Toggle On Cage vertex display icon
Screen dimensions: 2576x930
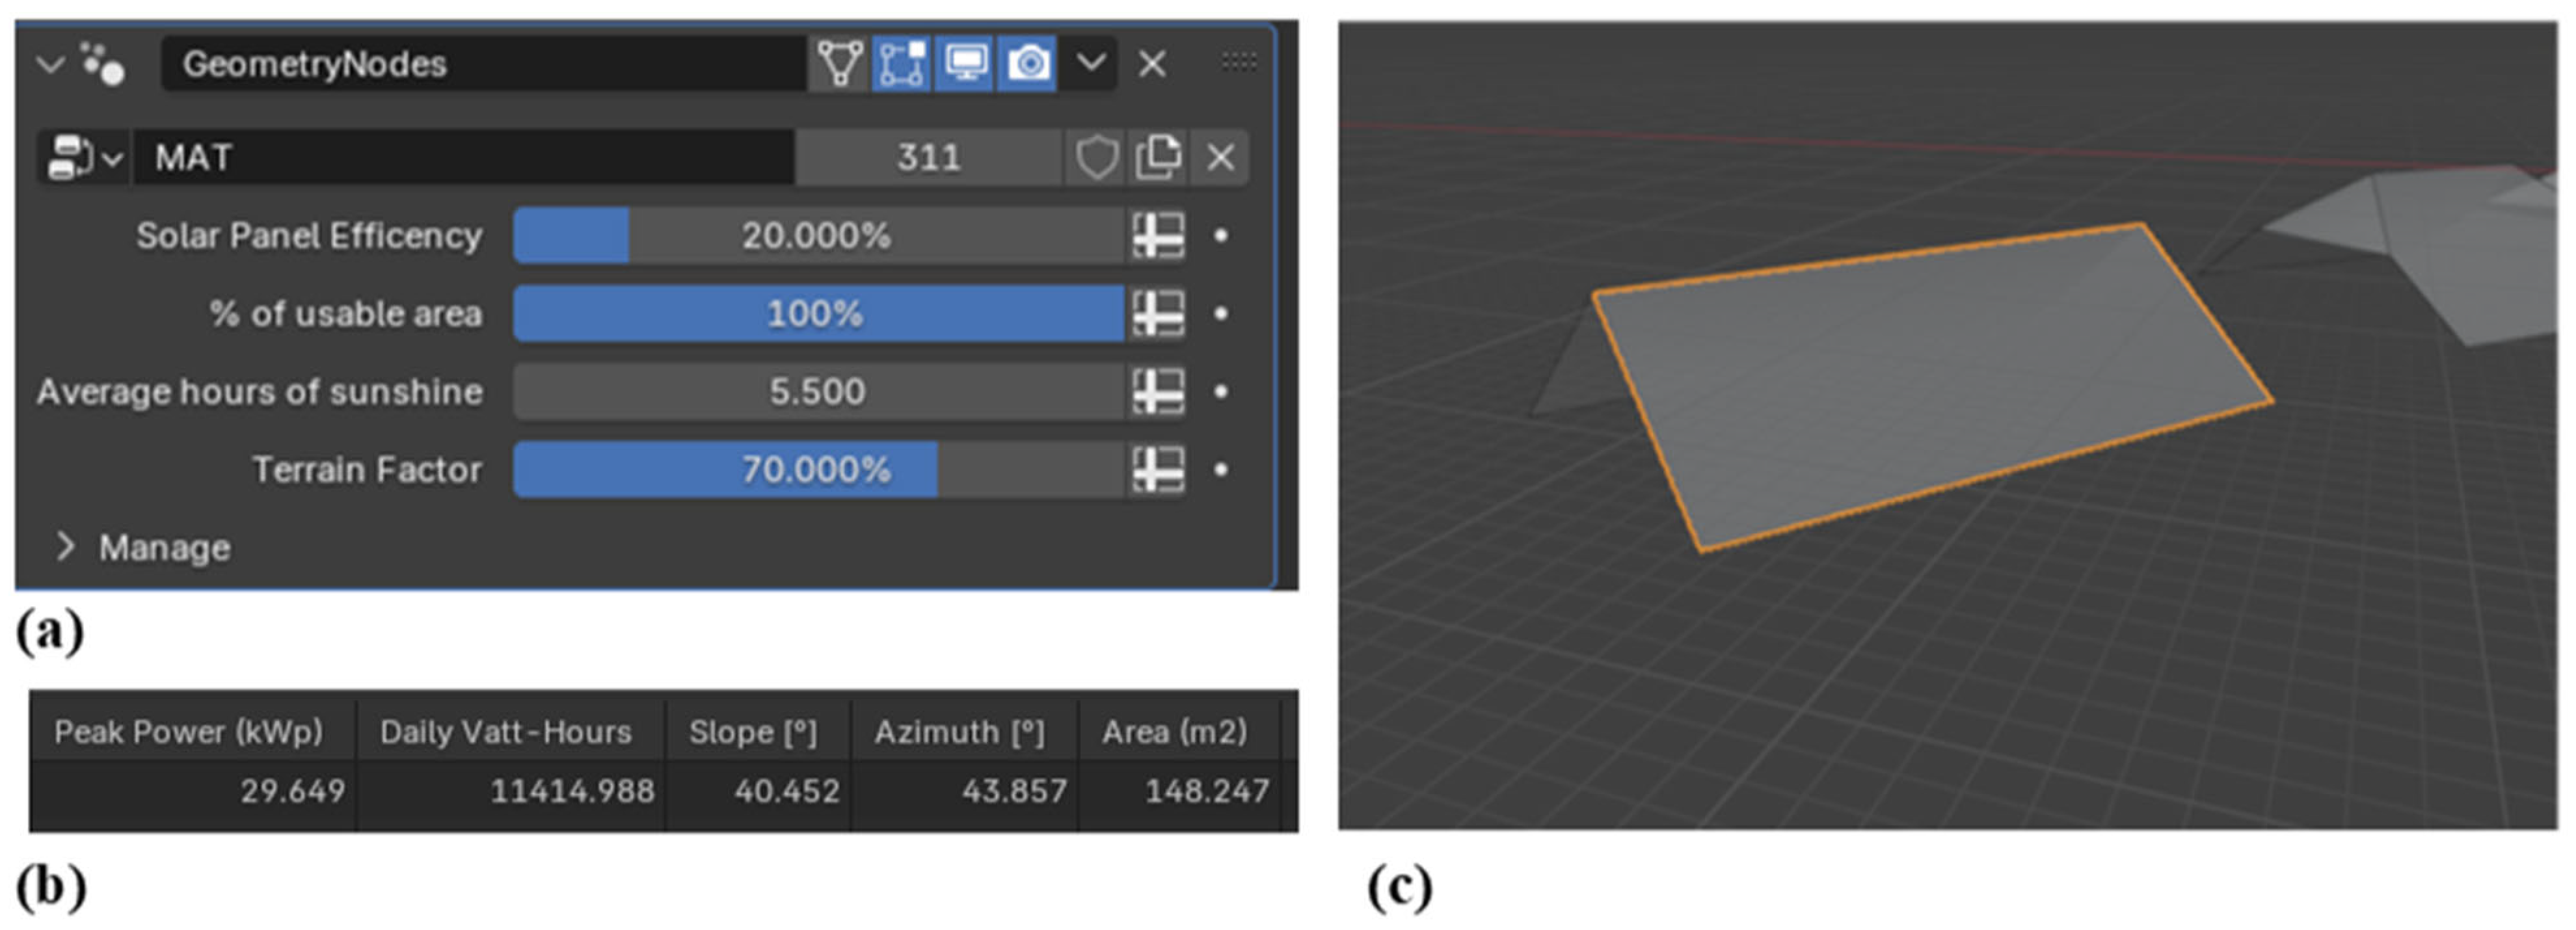pyautogui.click(x=839, y=64)
